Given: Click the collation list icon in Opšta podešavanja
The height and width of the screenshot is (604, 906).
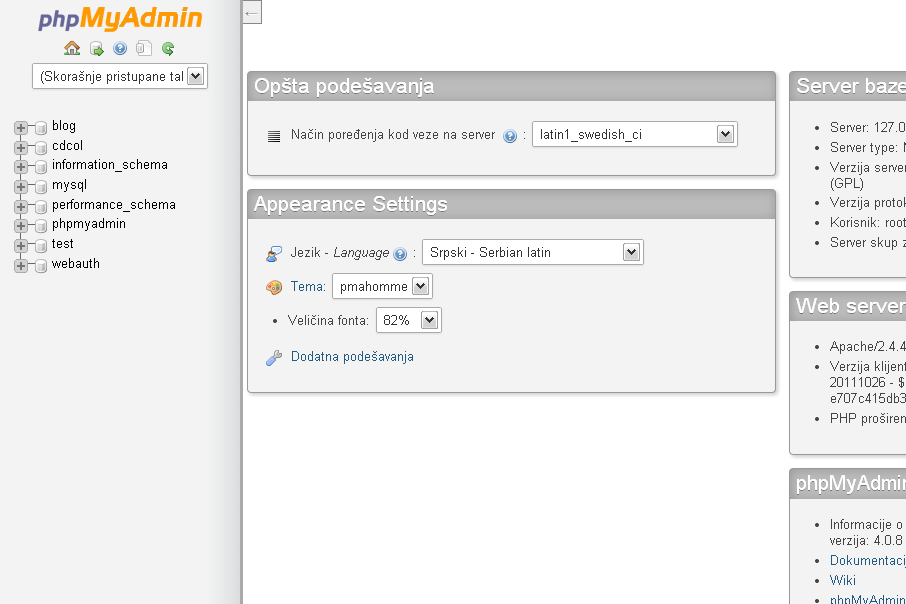Looking at the screenshot, I should click(274, 136).
